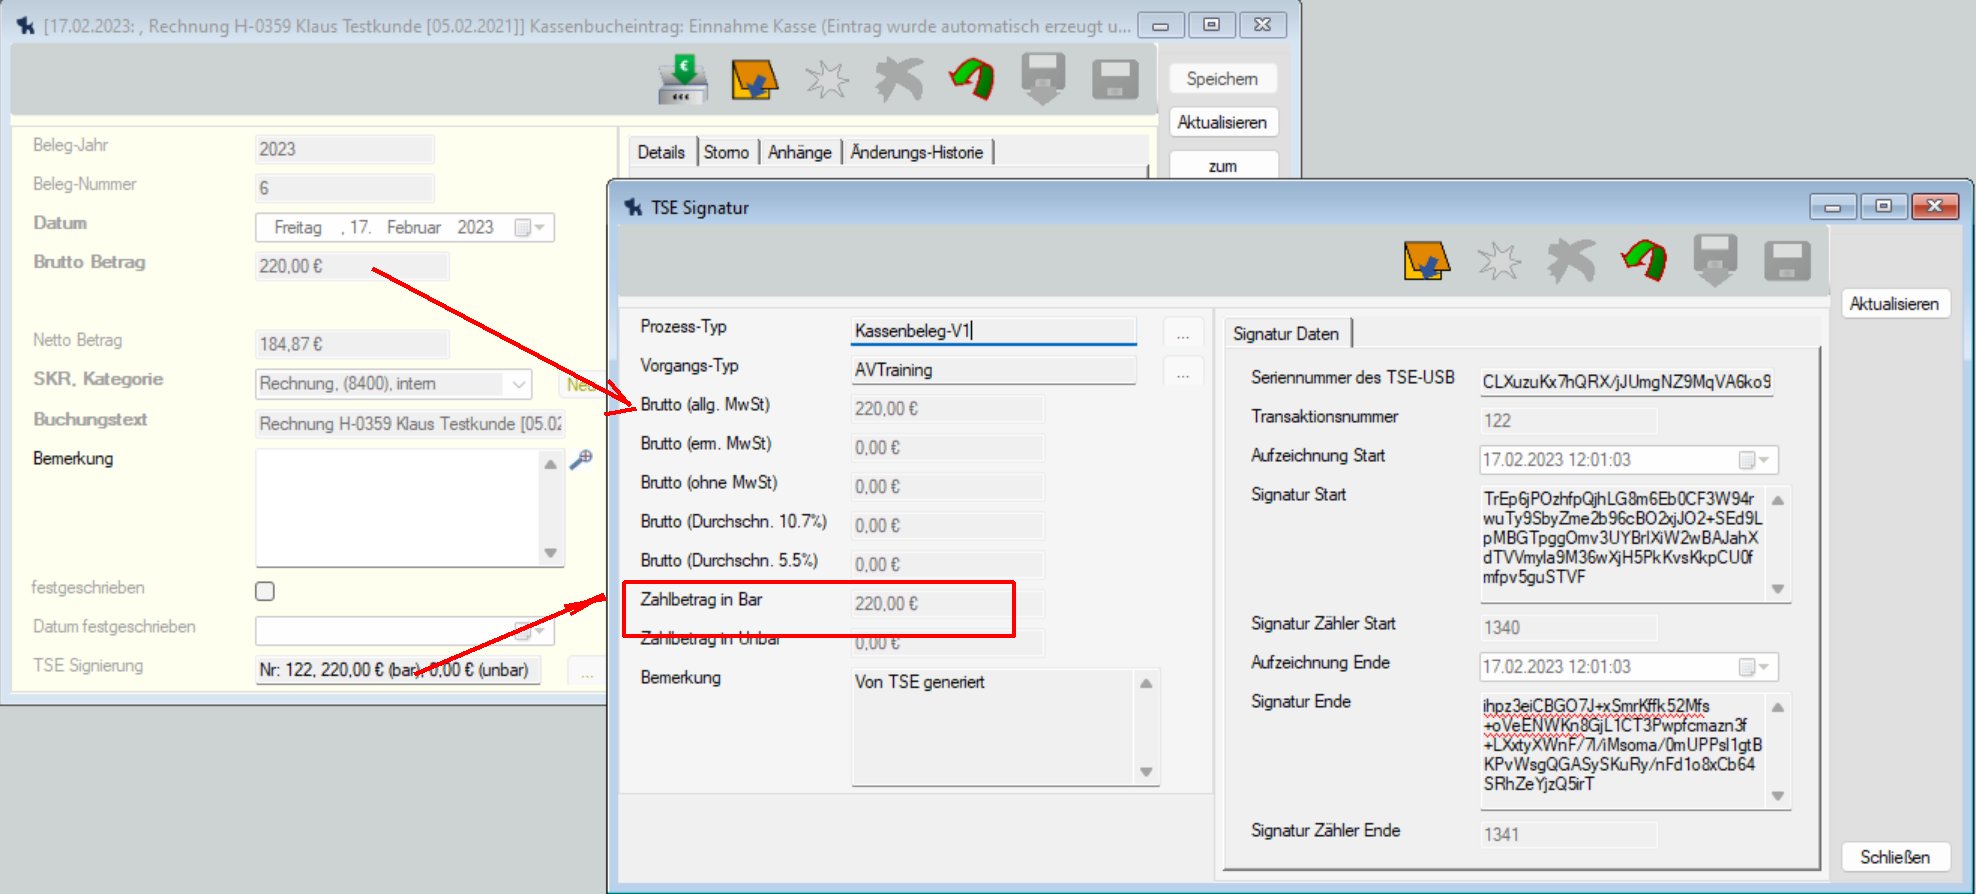Image resolution: width=1976 pixels, height=894 pixels.
Task: Click Aktualisieren in the TSE Signatur window
Action: [x=1894, y=304]
